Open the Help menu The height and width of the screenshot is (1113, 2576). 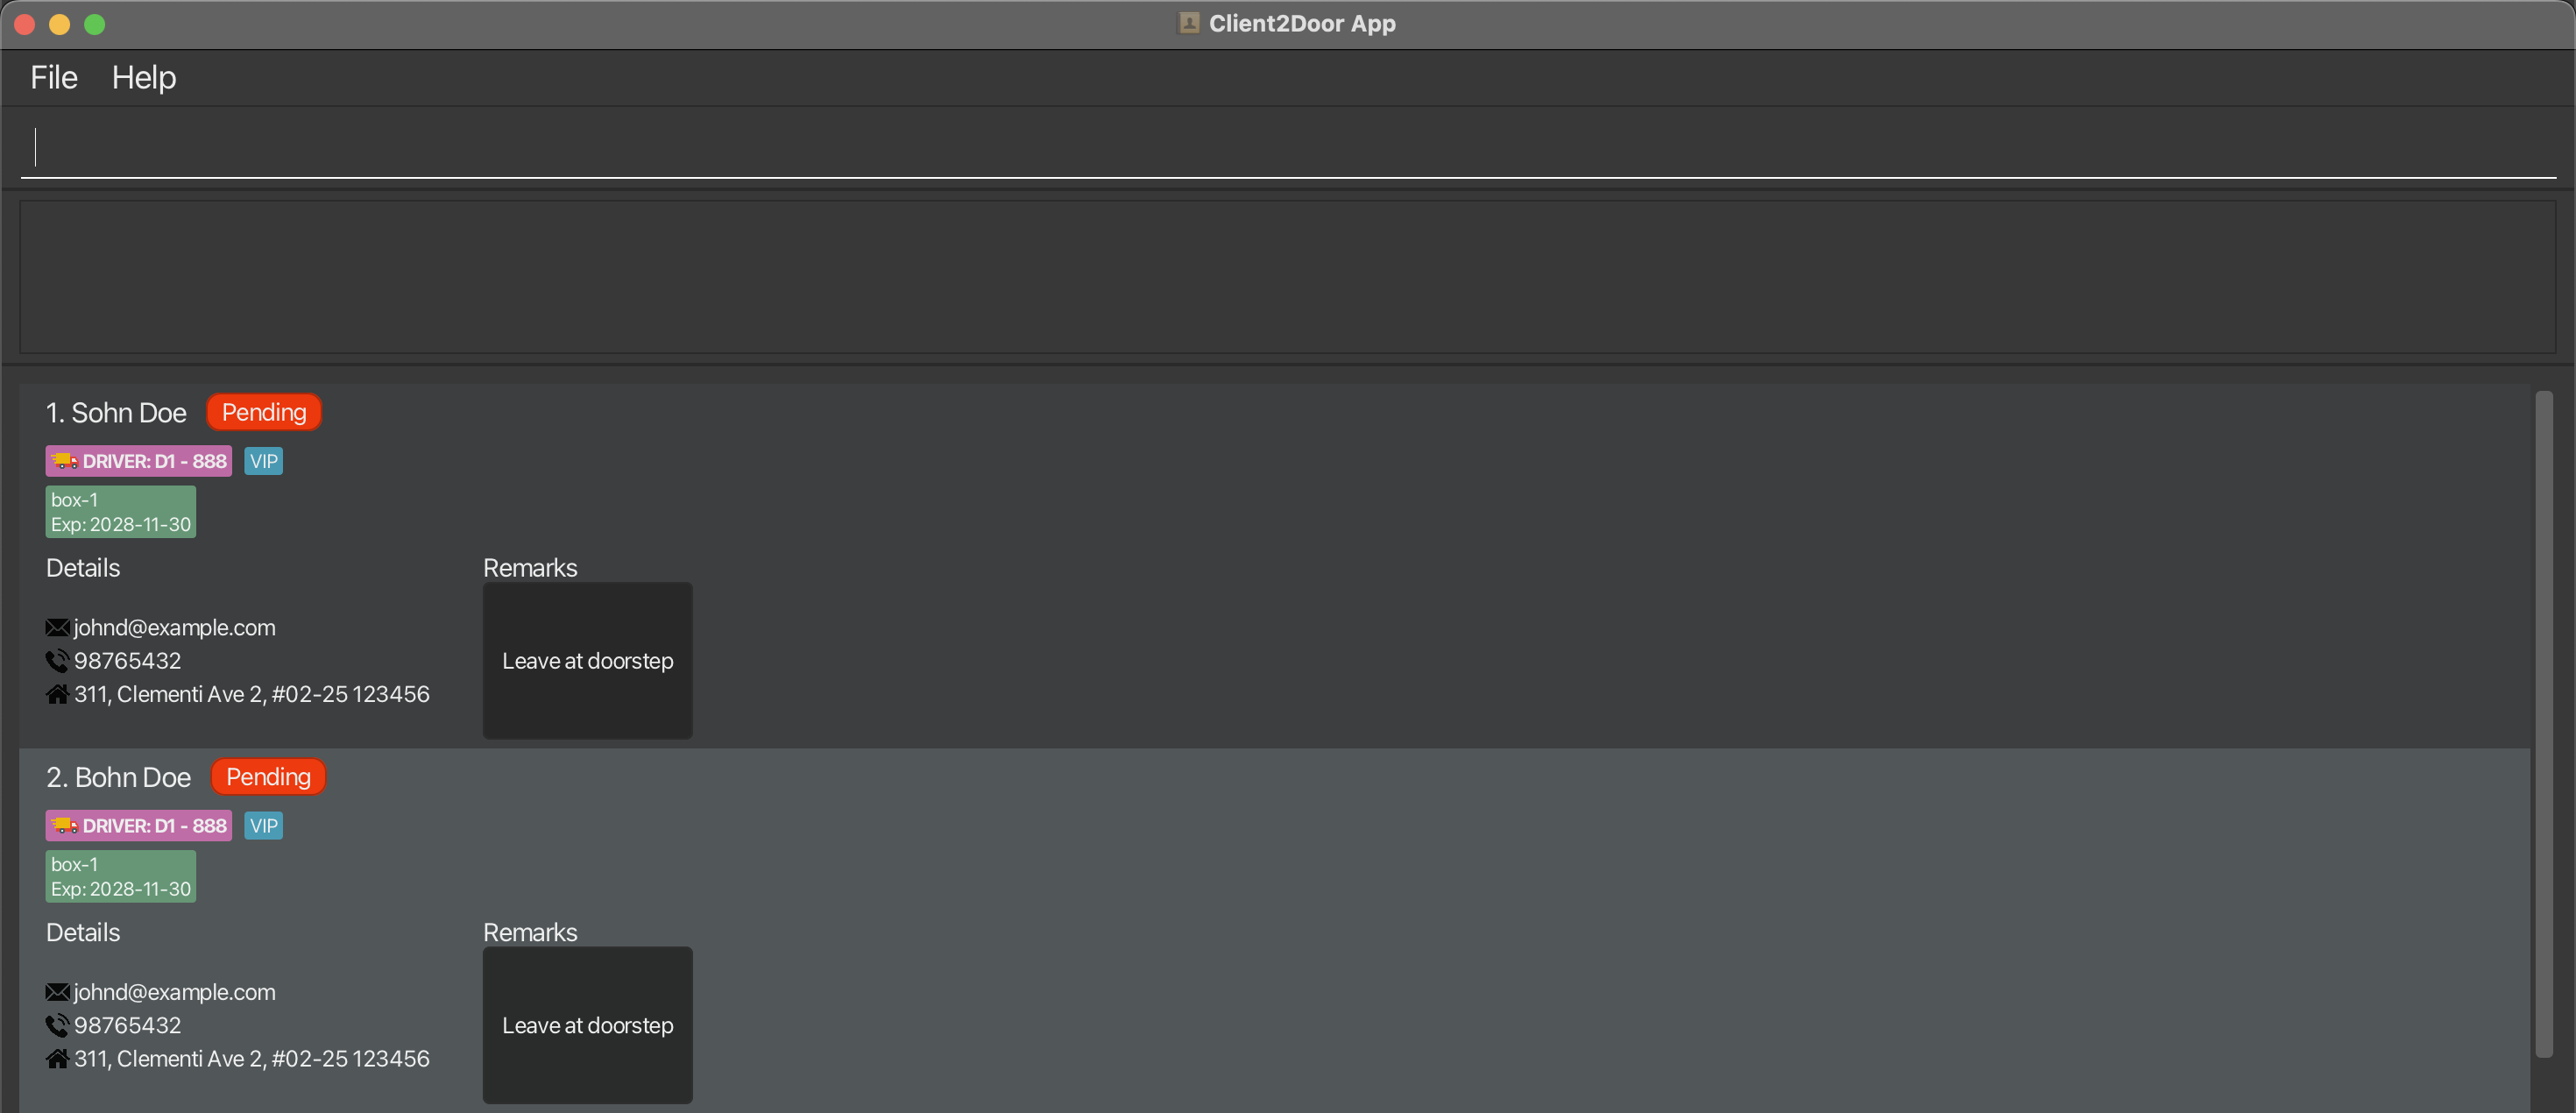click(144, 77)
